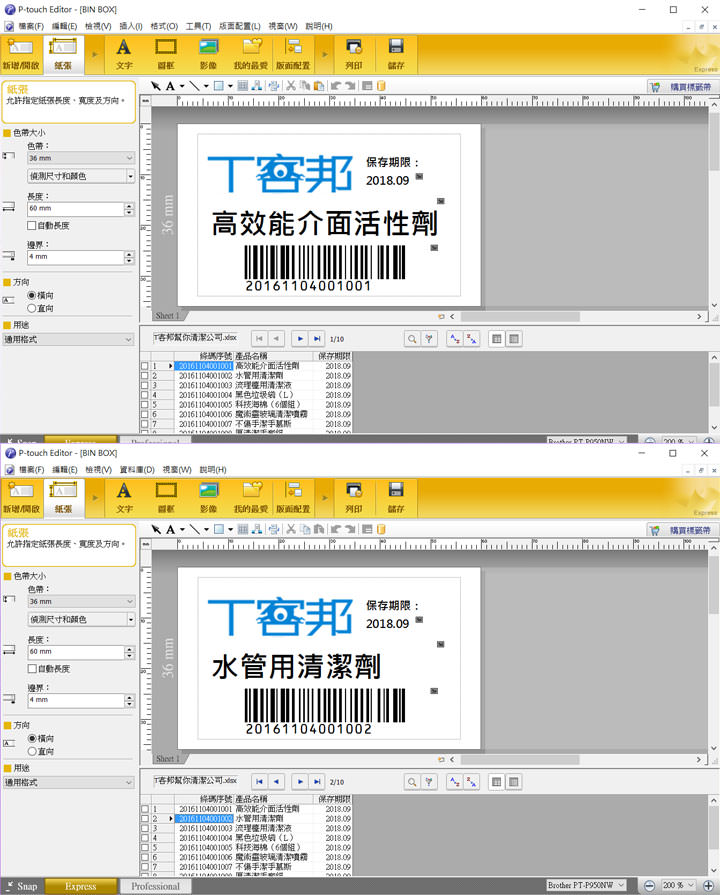Screen dimensions: 720x895
Task: Click the 影像 (Image) icon in the upper window
Action: coord(208,50)
